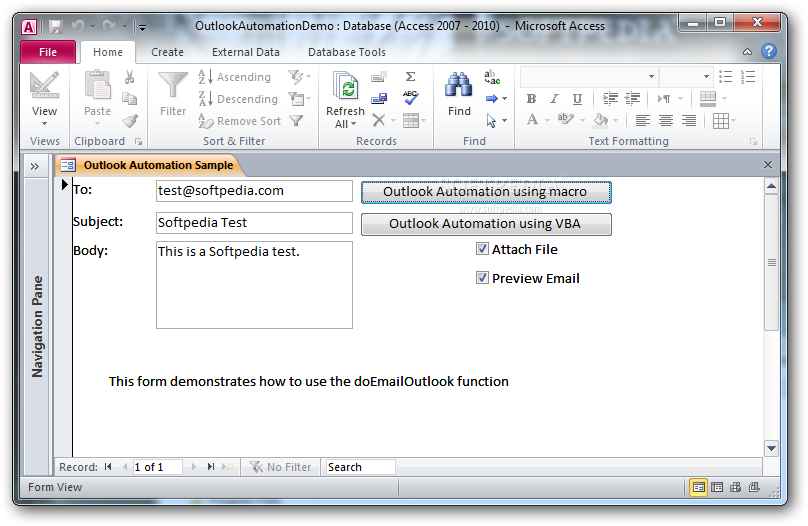Viewport: 808px width, 526px height.
Task: Click Outlook Automation using macro button
Action: coord(486,192)
